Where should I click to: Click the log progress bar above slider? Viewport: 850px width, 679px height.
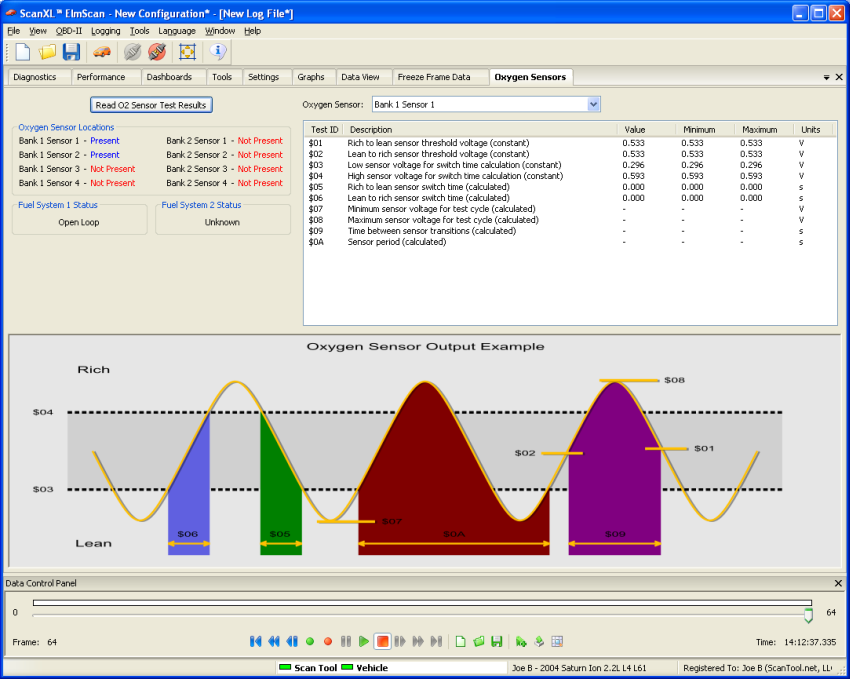422,603
